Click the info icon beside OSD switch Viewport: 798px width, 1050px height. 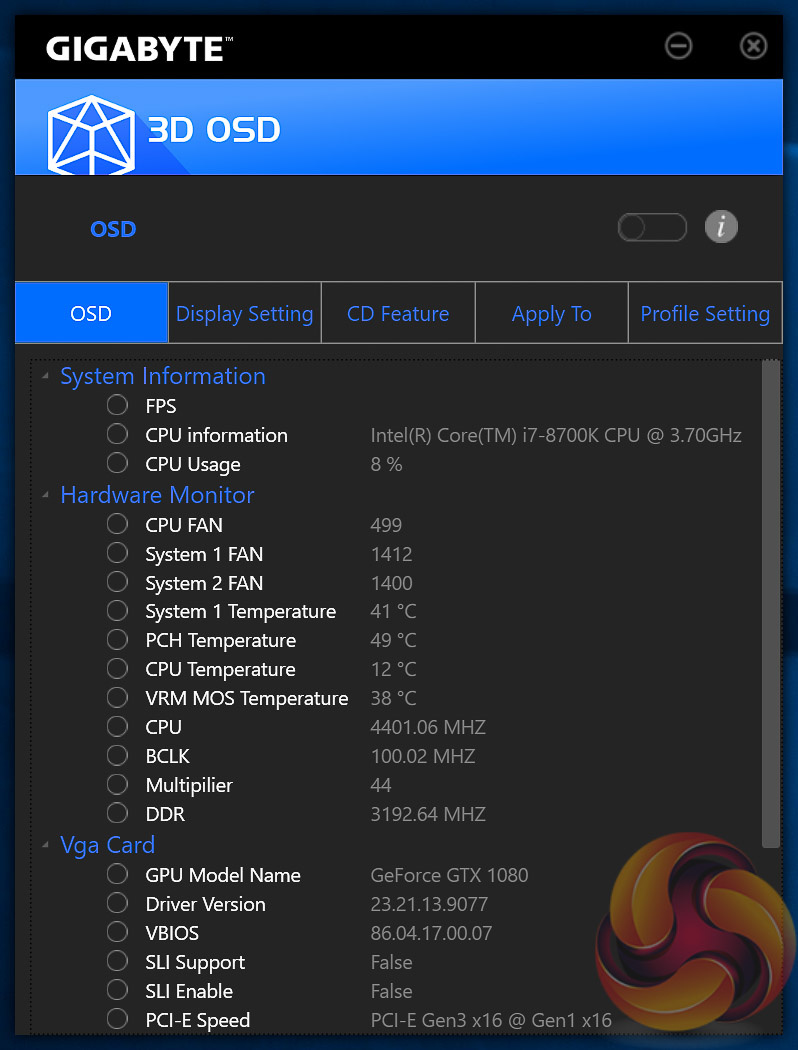[x=721, y=227]
